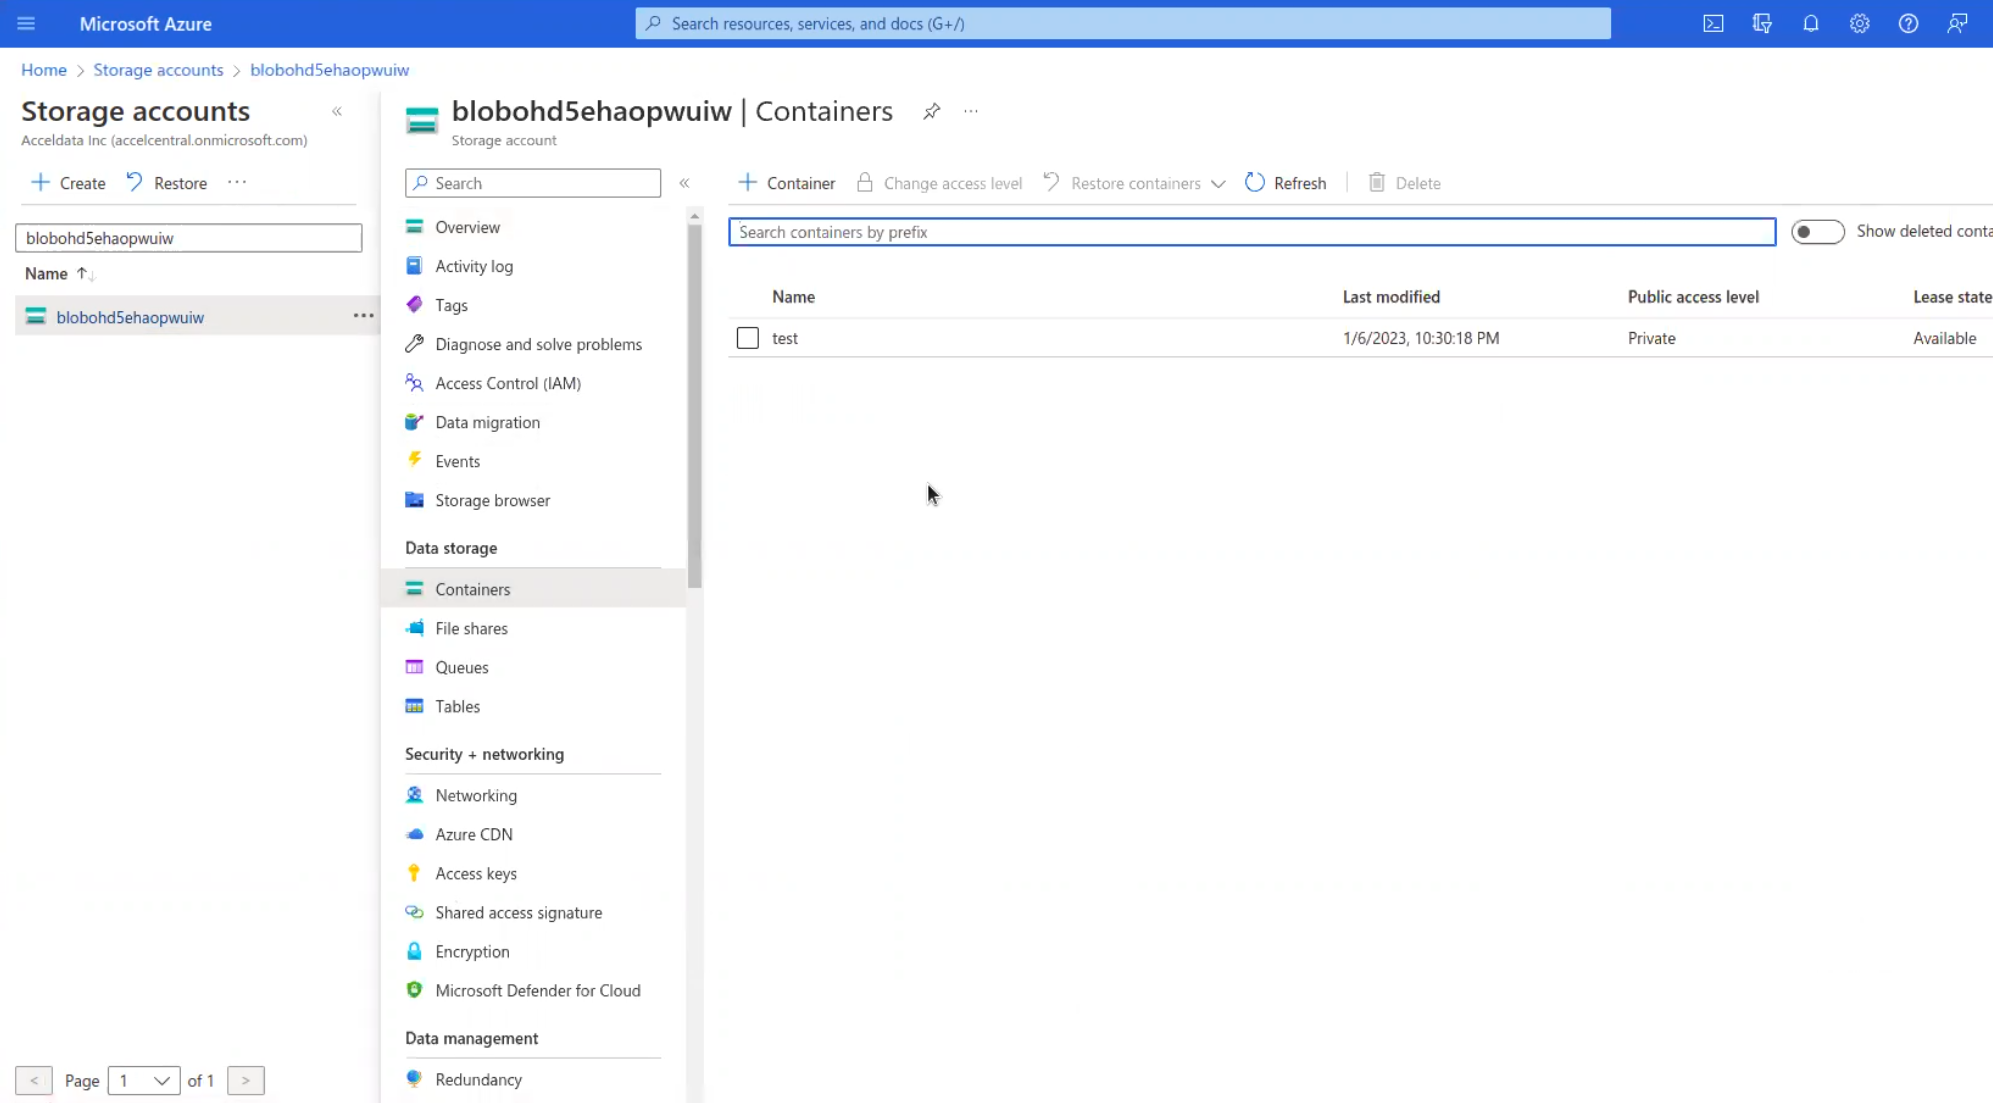Viewport: 1993px width, 1103px height.
Task: Open more options next to Containers title
Action: (970, 111)
